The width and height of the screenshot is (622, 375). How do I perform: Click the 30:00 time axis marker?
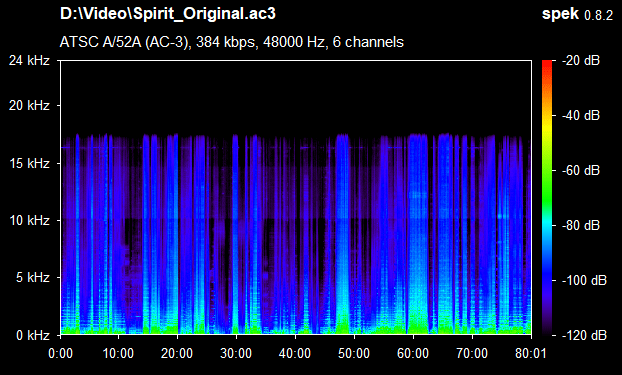coord(236,353)
